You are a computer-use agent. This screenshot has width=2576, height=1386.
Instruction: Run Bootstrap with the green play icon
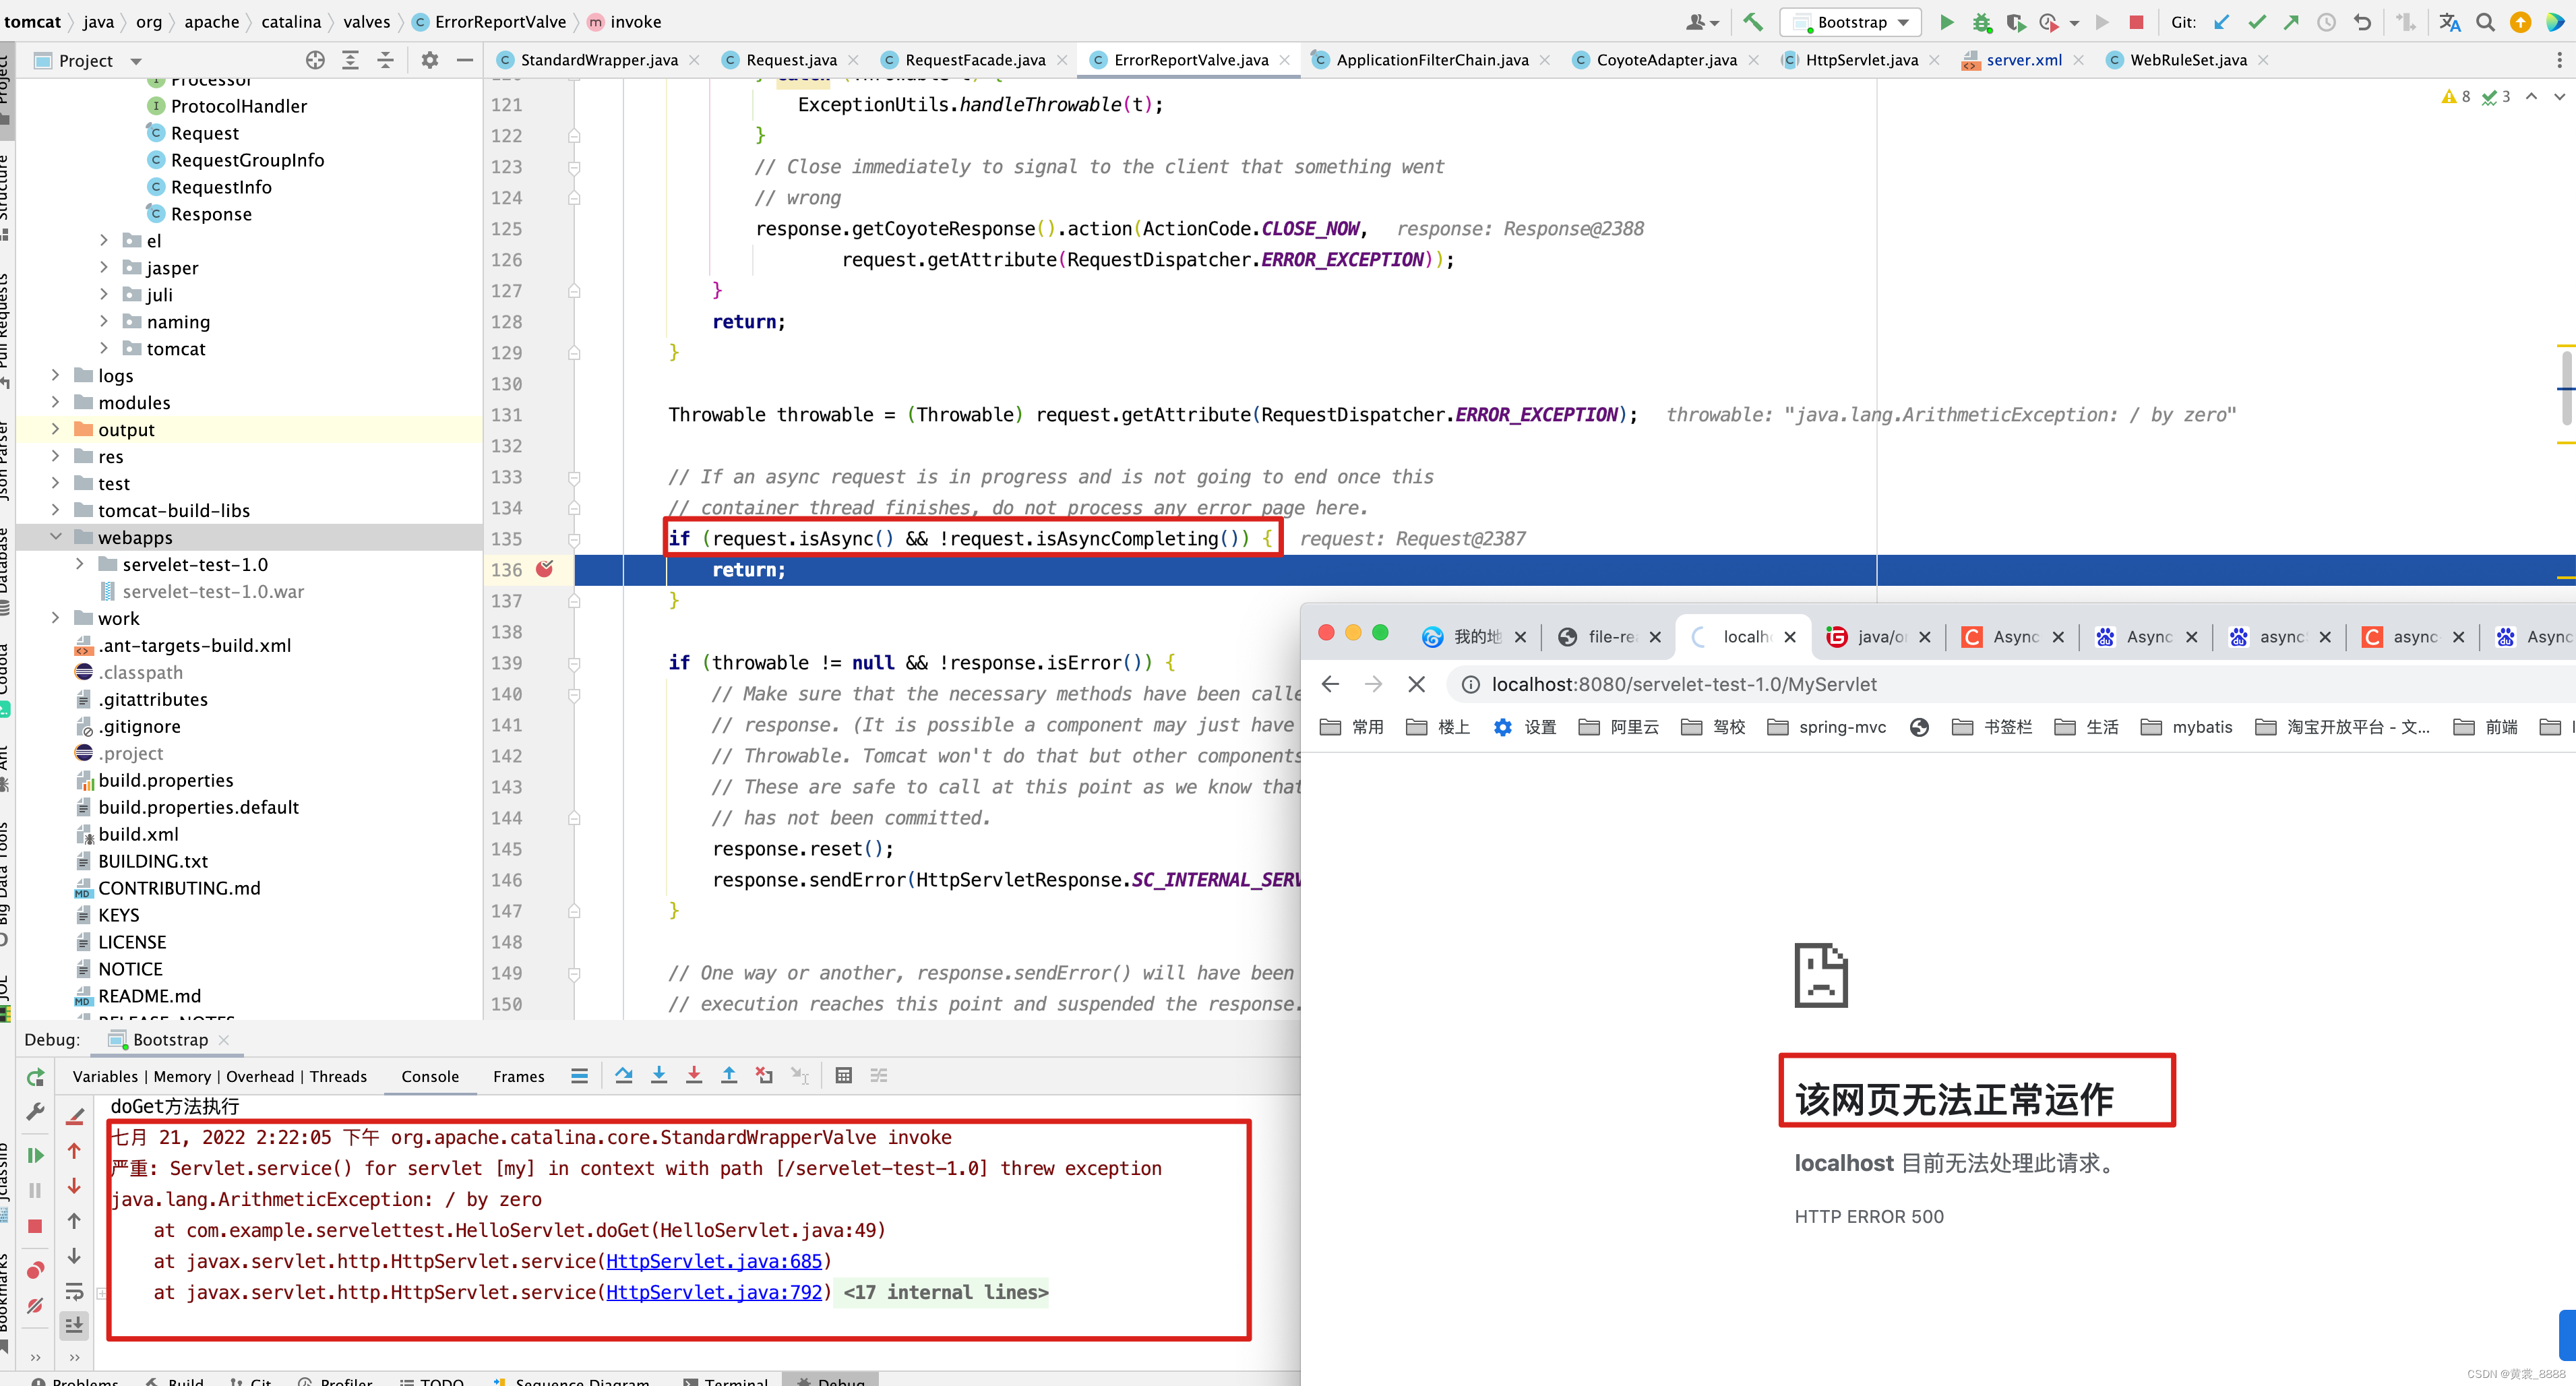(x=1946, y=22)
